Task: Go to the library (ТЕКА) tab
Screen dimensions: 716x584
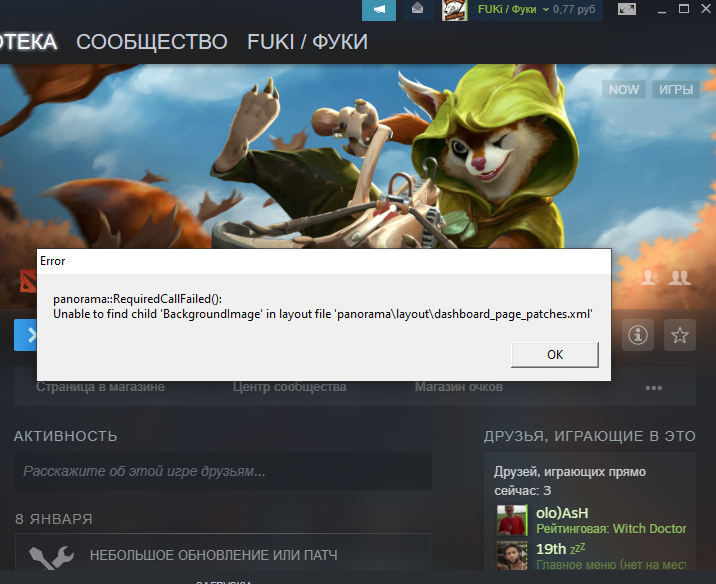Action: click(28, 42)
